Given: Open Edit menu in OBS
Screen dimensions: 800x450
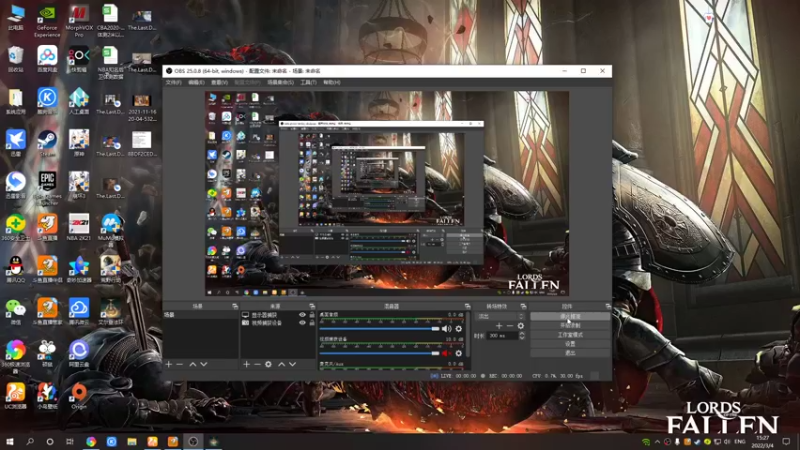Looking at the screenshot, I should 196,82.
